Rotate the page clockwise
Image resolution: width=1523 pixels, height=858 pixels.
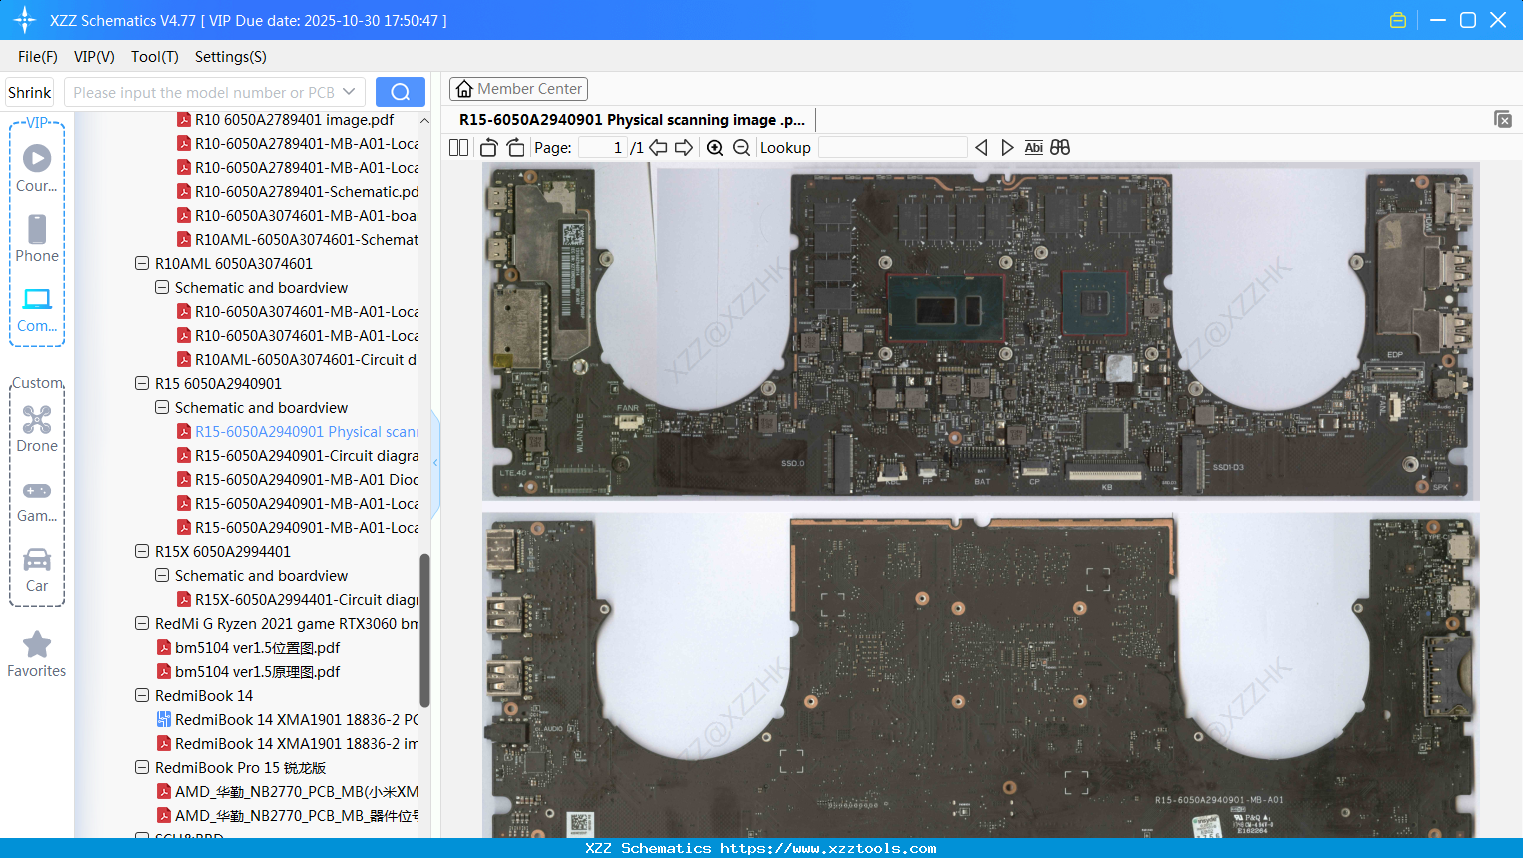(516, 148)
